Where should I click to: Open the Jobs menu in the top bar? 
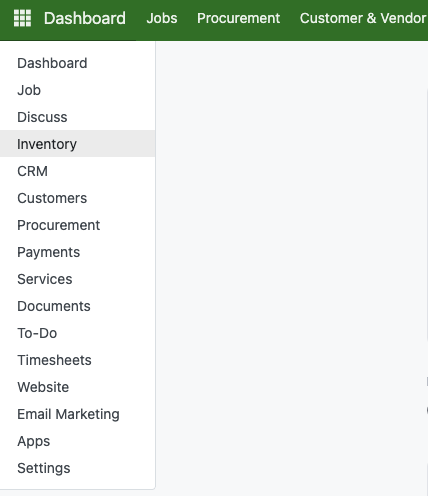coord(162,18)
